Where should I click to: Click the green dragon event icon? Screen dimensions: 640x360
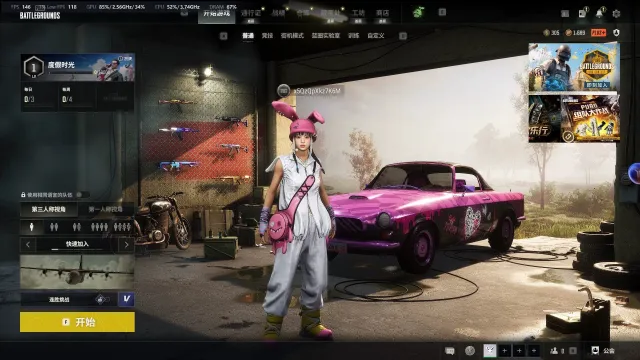coord(419,12)
